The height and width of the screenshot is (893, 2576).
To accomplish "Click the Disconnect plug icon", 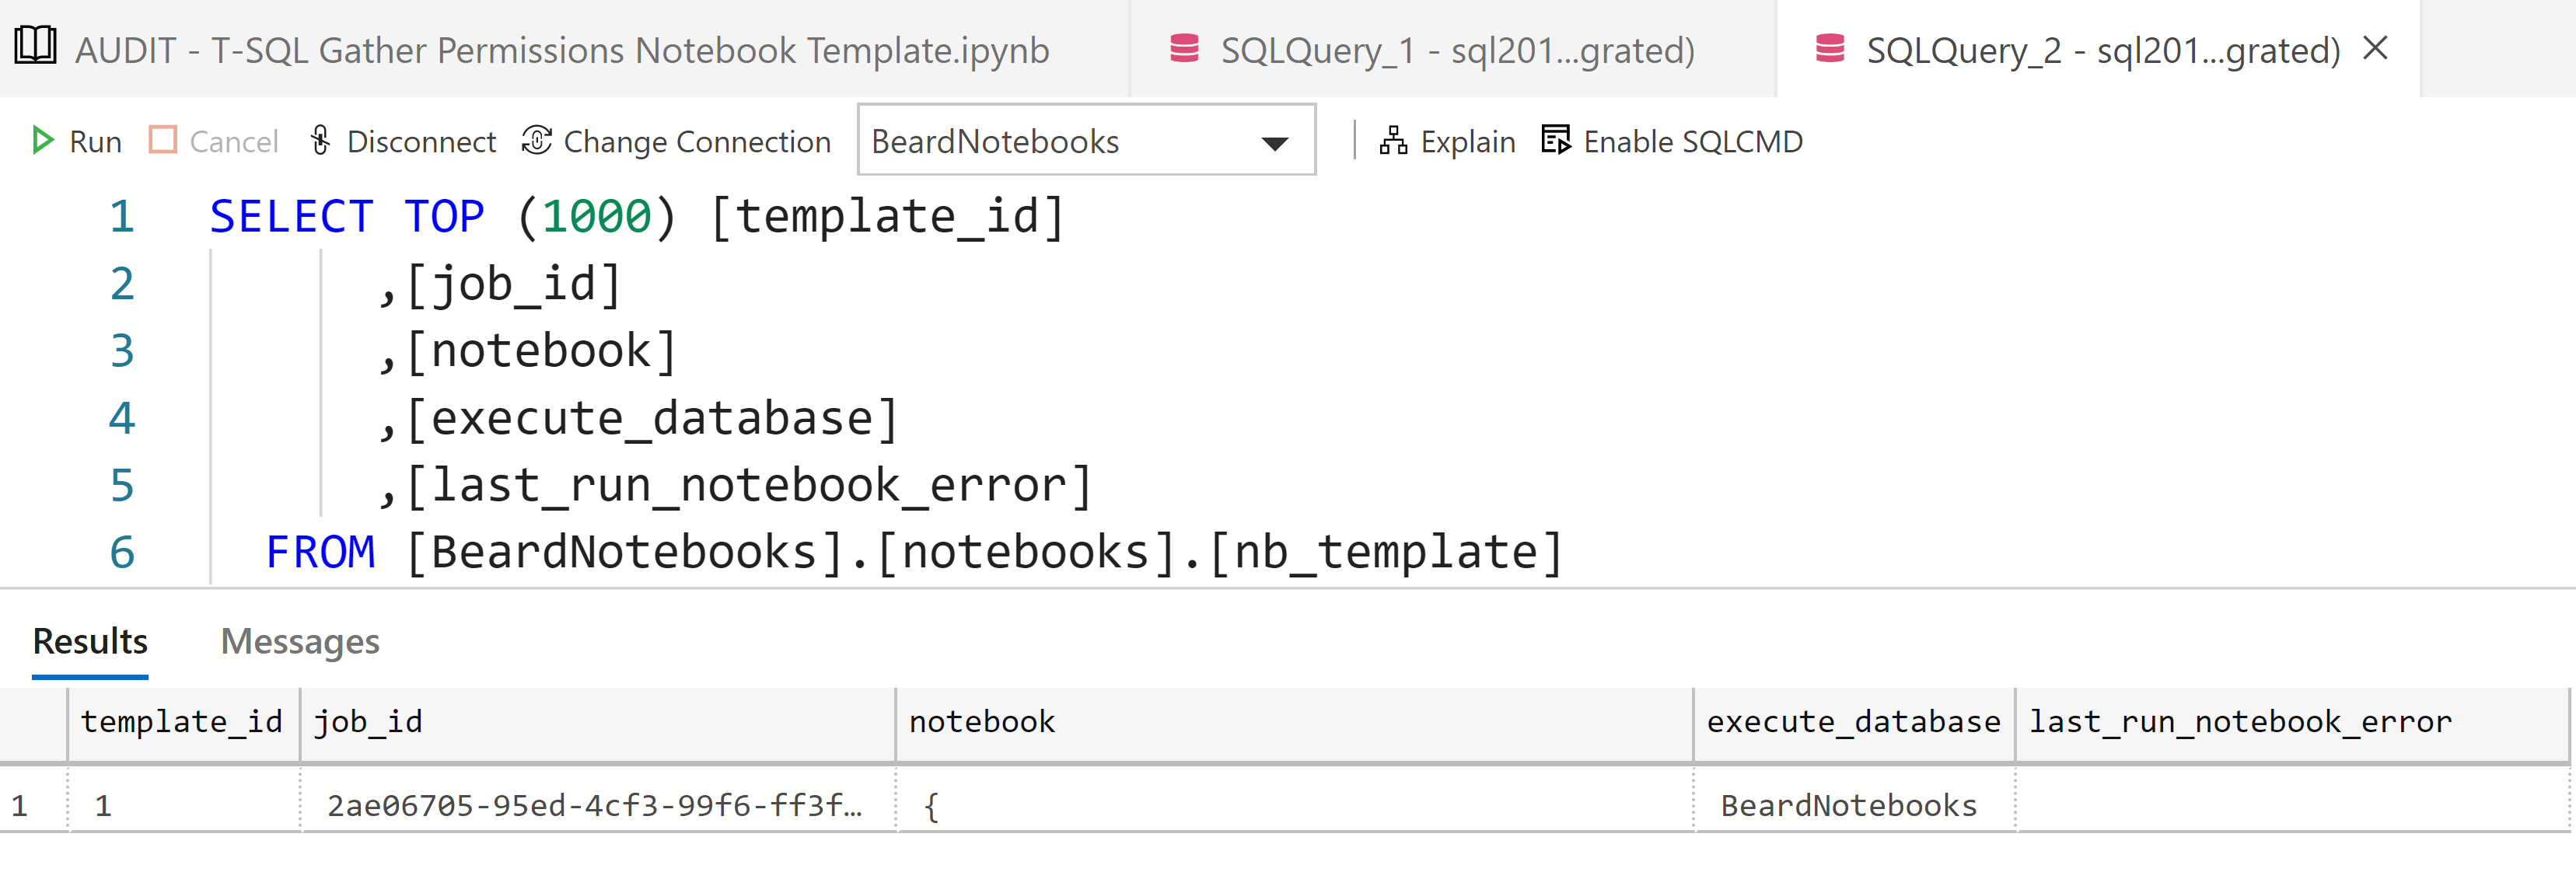I will click(x=320, y=140).
